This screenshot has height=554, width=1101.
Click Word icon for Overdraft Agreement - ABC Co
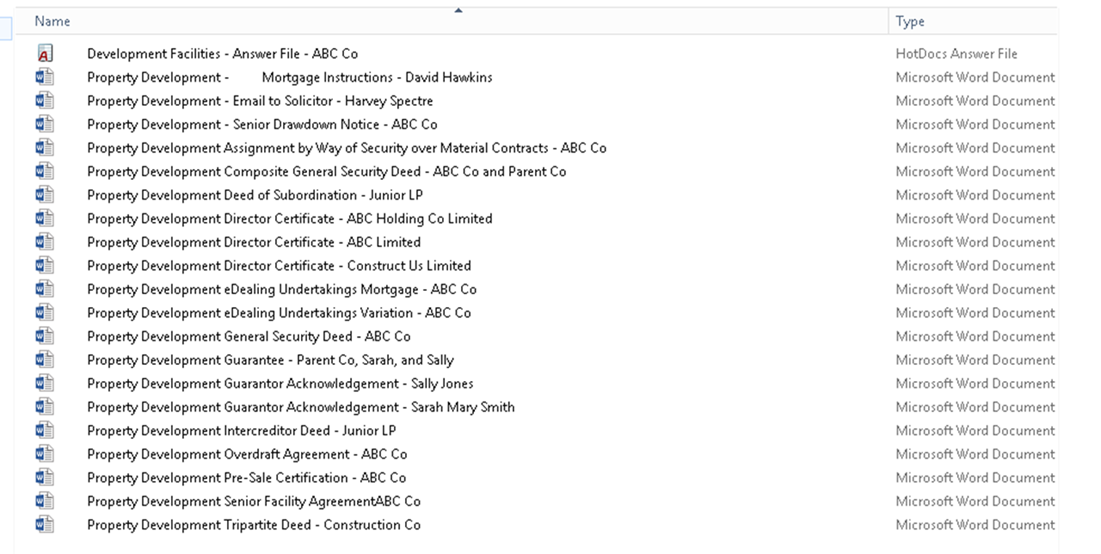pos(45,454)
